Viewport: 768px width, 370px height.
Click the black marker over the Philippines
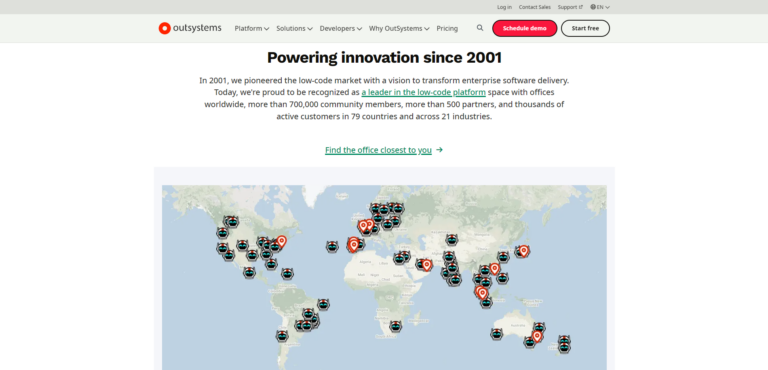click(x=502, y=278)
